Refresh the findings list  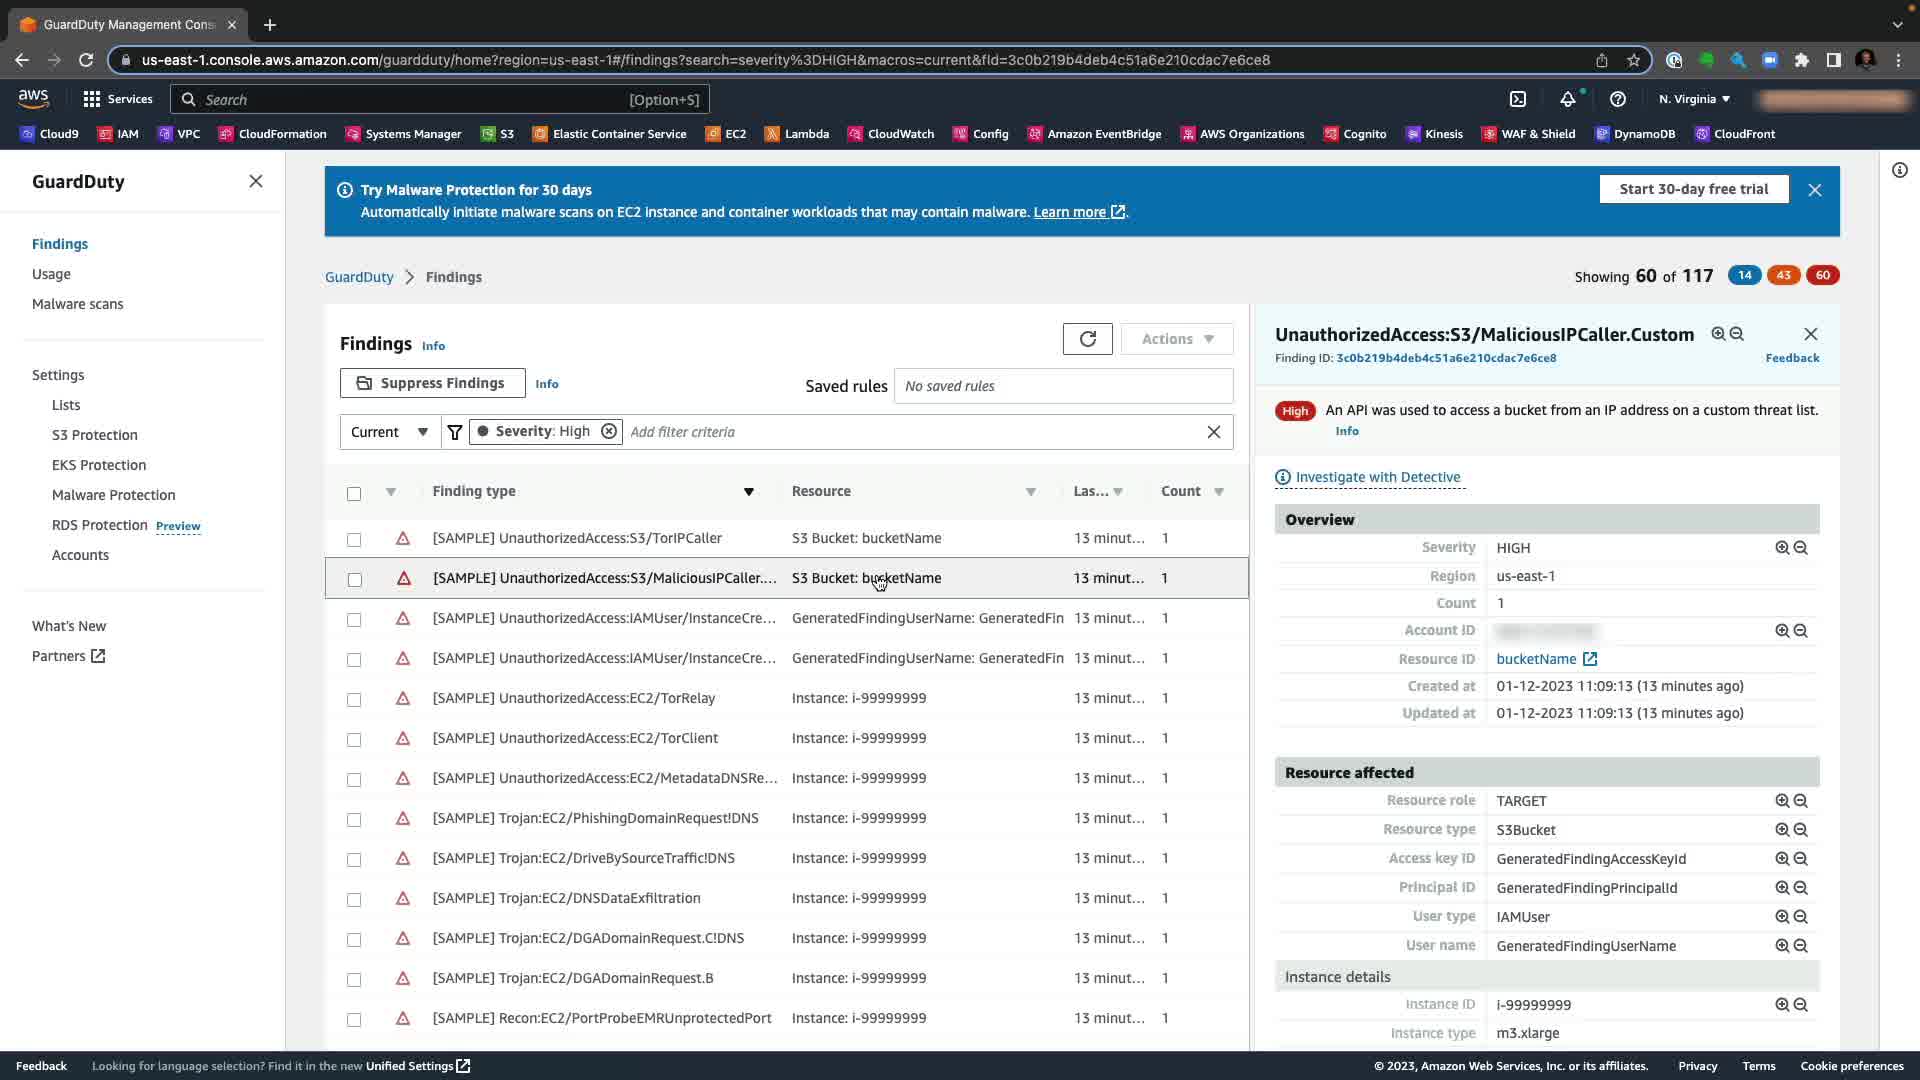pyautogui.click(x=1087, y=339)
